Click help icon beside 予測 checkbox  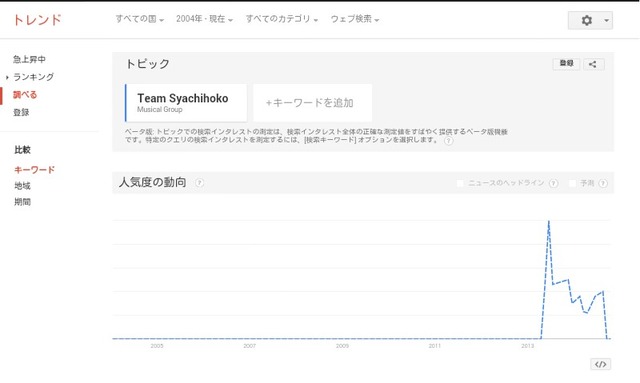pos(603,183)
